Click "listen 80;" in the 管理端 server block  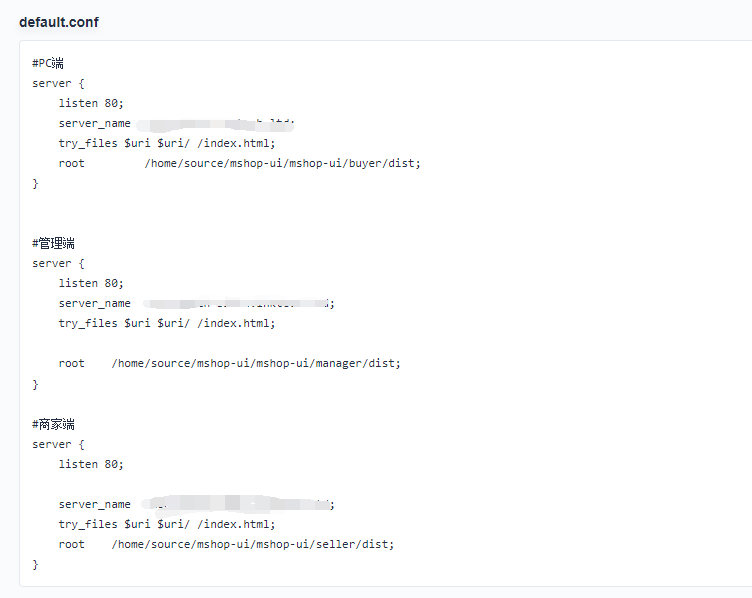pyautogui.click(x=91, y=283)
